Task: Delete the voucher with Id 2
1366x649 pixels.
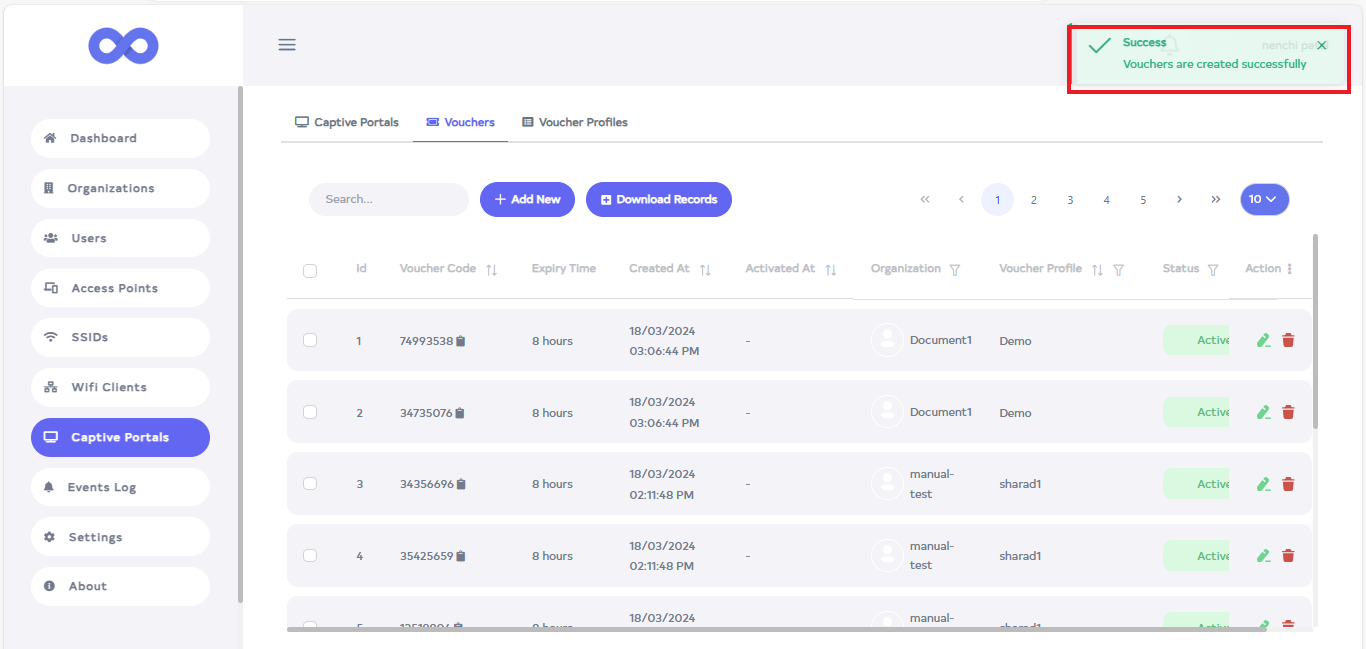Action: 1288,412
